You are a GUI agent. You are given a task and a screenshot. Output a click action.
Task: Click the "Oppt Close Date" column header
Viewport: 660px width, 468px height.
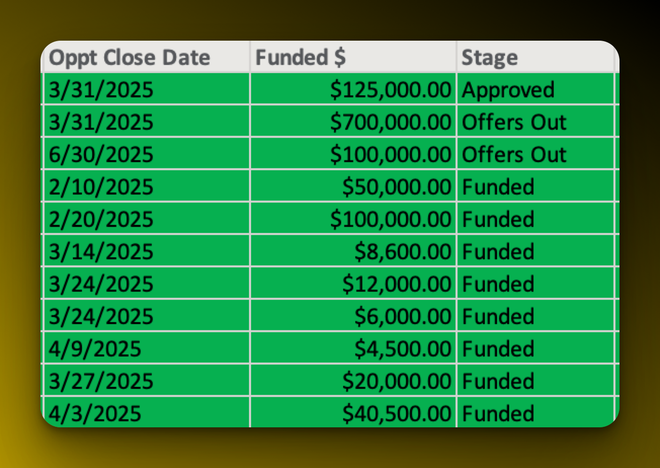[x=131, y=57]
